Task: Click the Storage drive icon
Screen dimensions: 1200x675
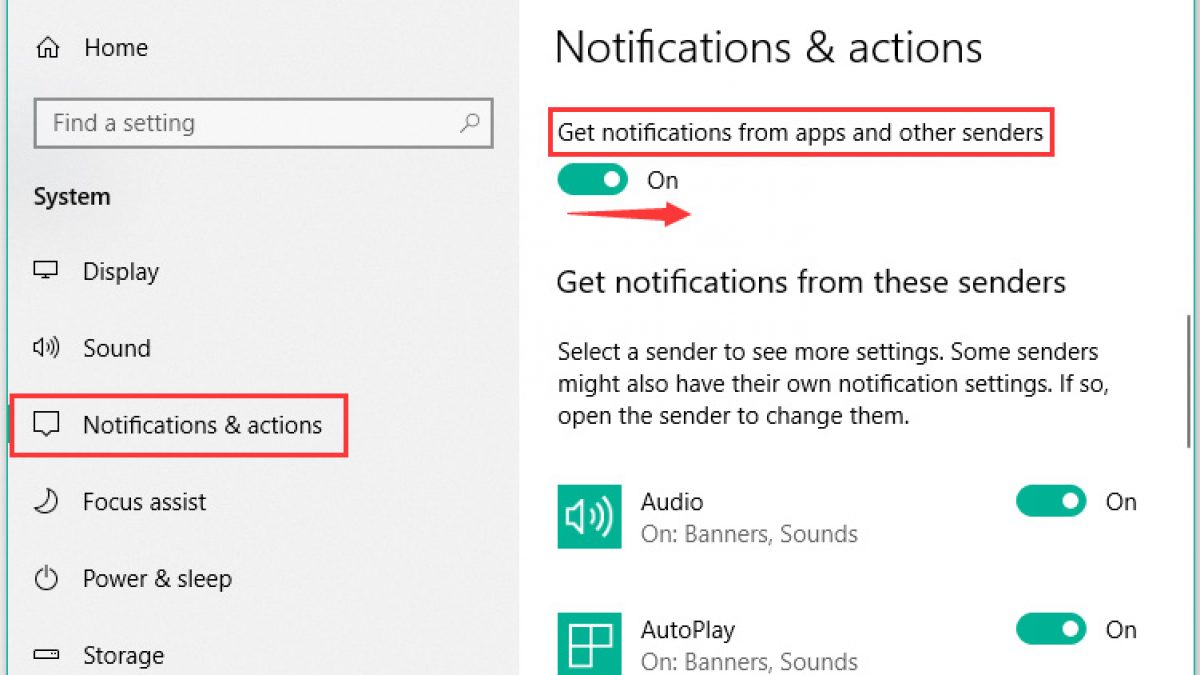Action: [x=46, y=655]
